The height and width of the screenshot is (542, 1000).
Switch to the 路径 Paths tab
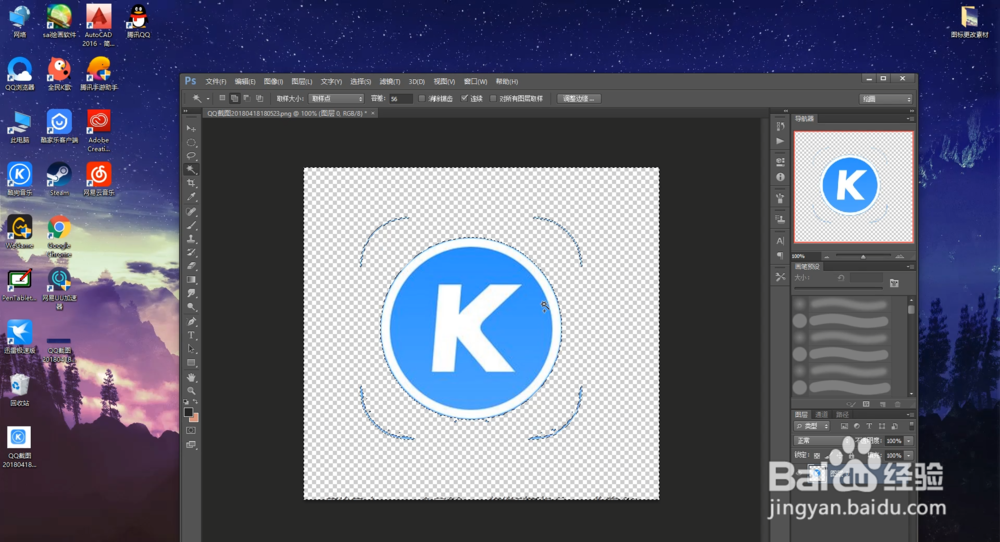(x=842, y=414)
